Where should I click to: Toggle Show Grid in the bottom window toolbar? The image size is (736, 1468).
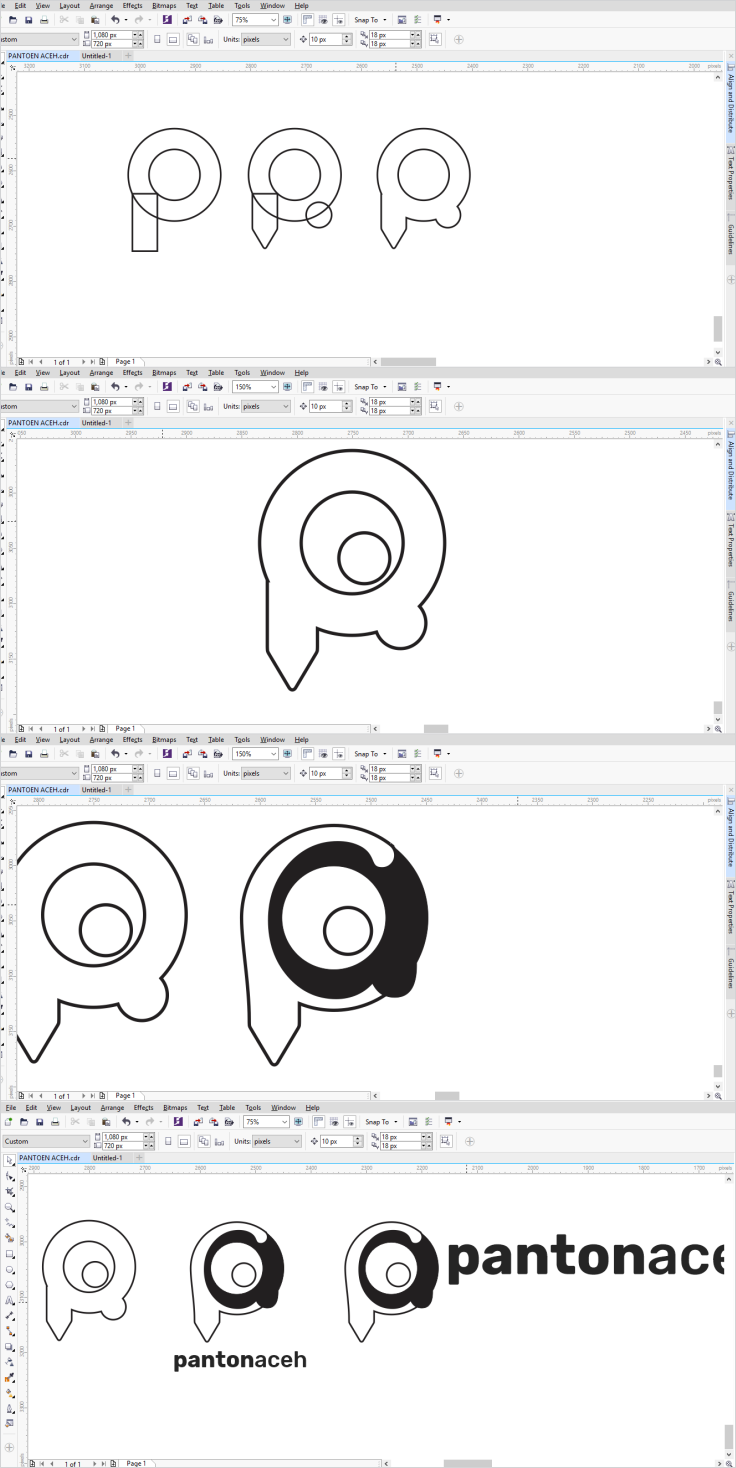[334, 1122]
